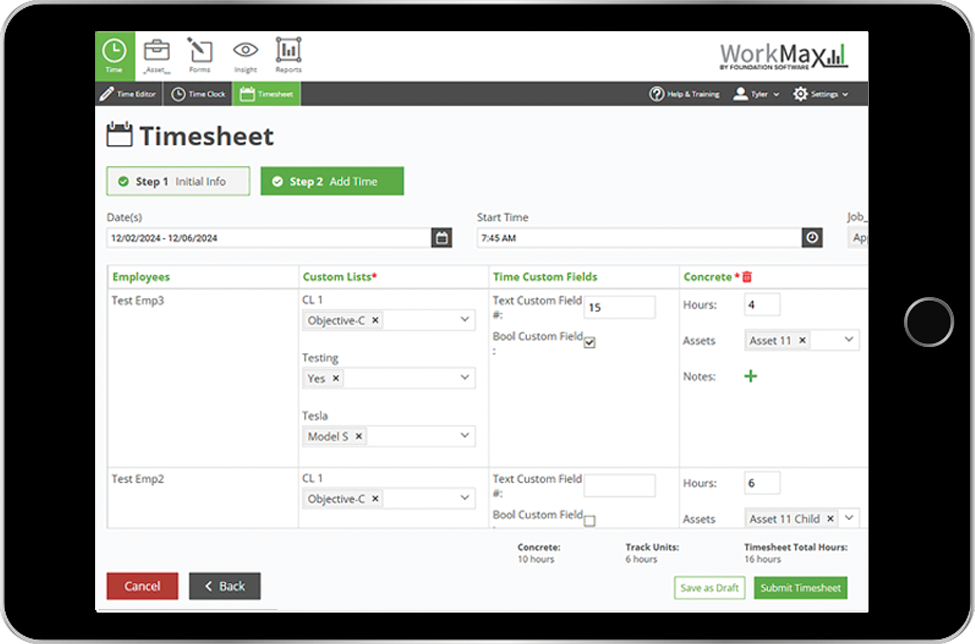Click empty Text Custom Field for Test Emp2
This screenshot has height=644, width=975.
pyautogui.click(x=619, y=485)
